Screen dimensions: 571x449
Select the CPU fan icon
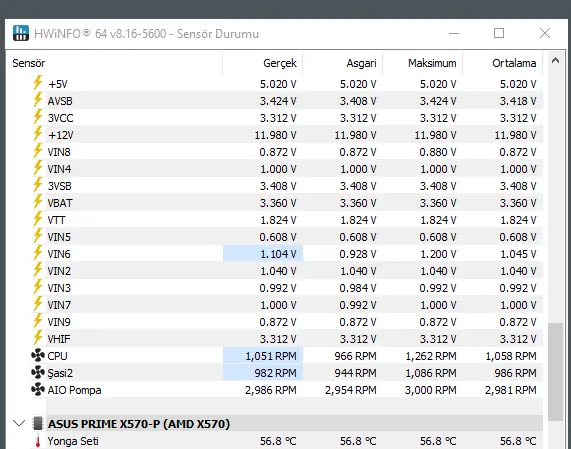coord(38,355)
